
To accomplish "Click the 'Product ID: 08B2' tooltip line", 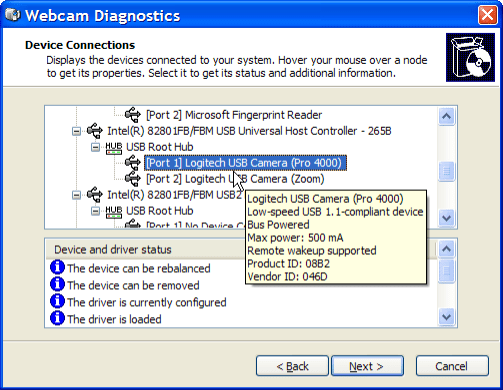I will click(x=288, y=264).
